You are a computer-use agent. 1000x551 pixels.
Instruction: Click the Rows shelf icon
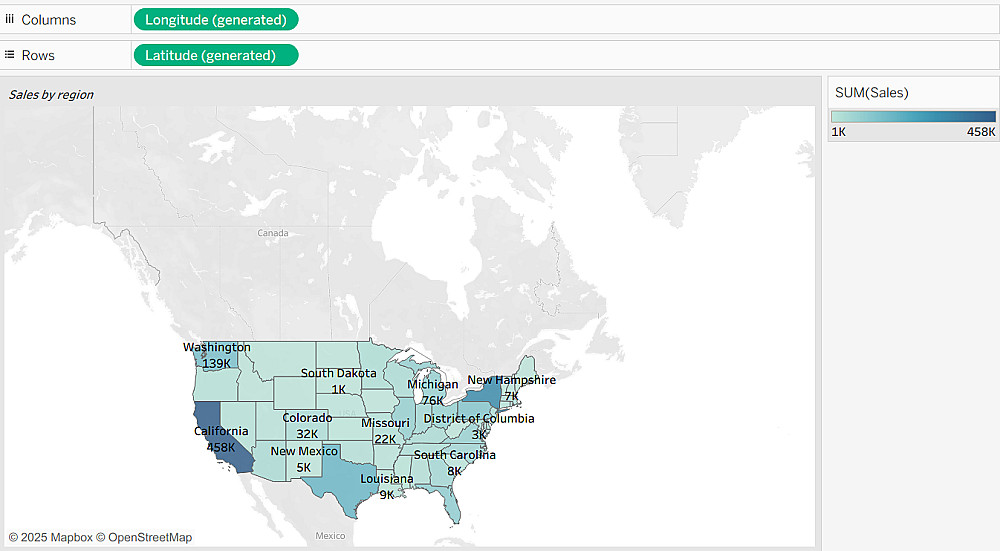[x=10, y=55]
